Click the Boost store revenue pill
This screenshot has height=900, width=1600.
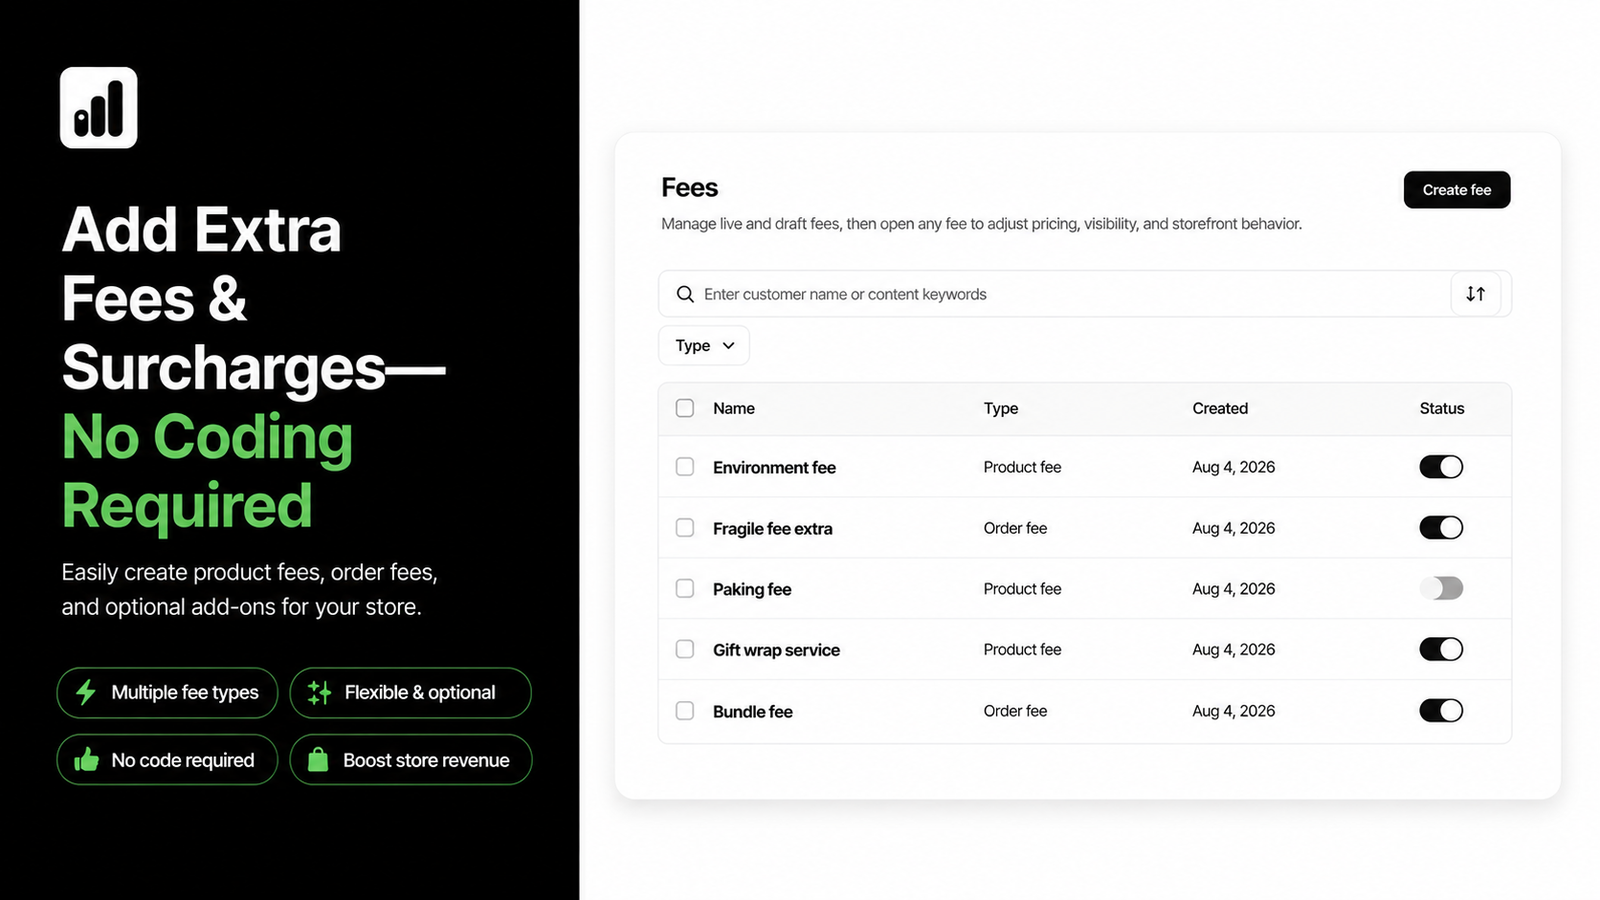click(x=411, y=760)
